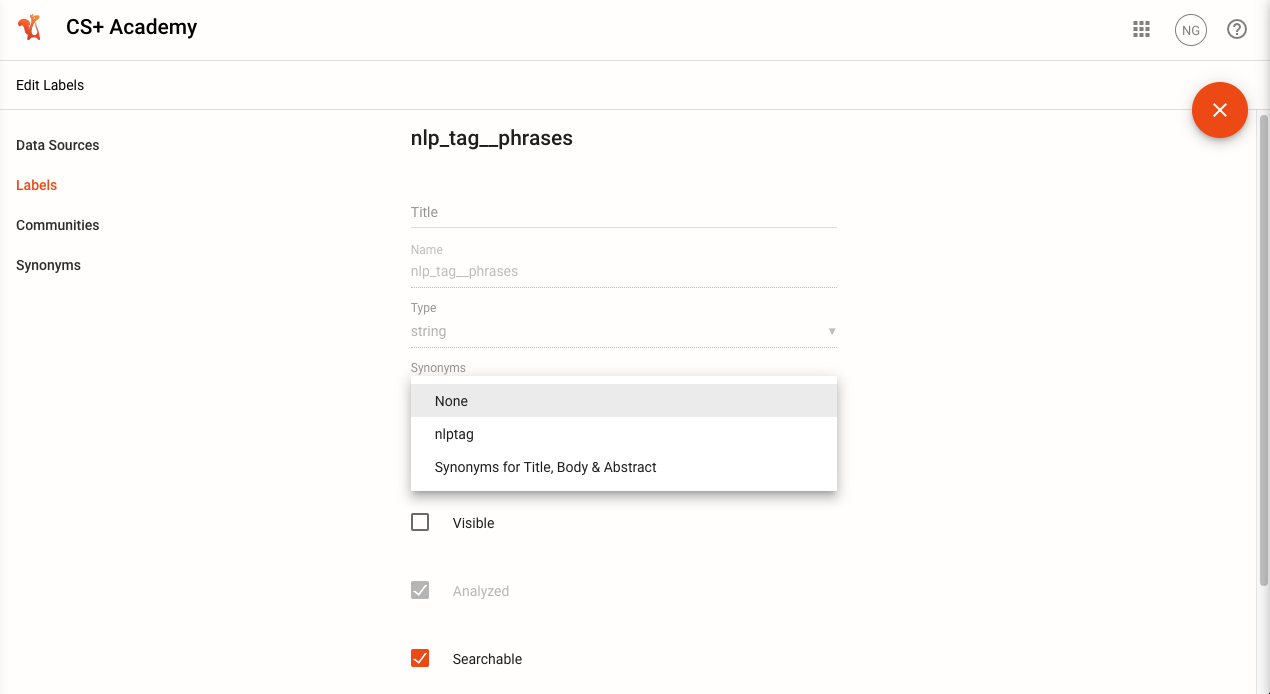This screenshot has width=1270, height=694.
Task: Go to Communities section
Action: 58,225
